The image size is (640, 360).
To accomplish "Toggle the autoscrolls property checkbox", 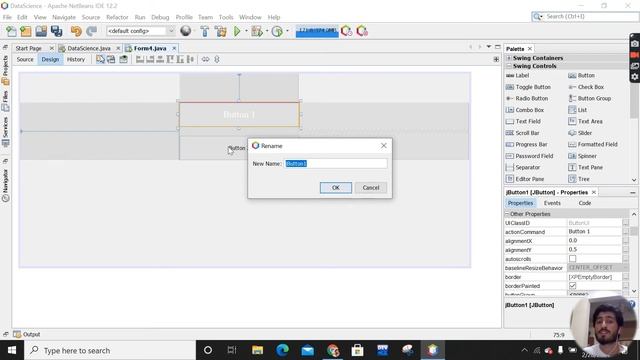I will (x=573, y=259).
